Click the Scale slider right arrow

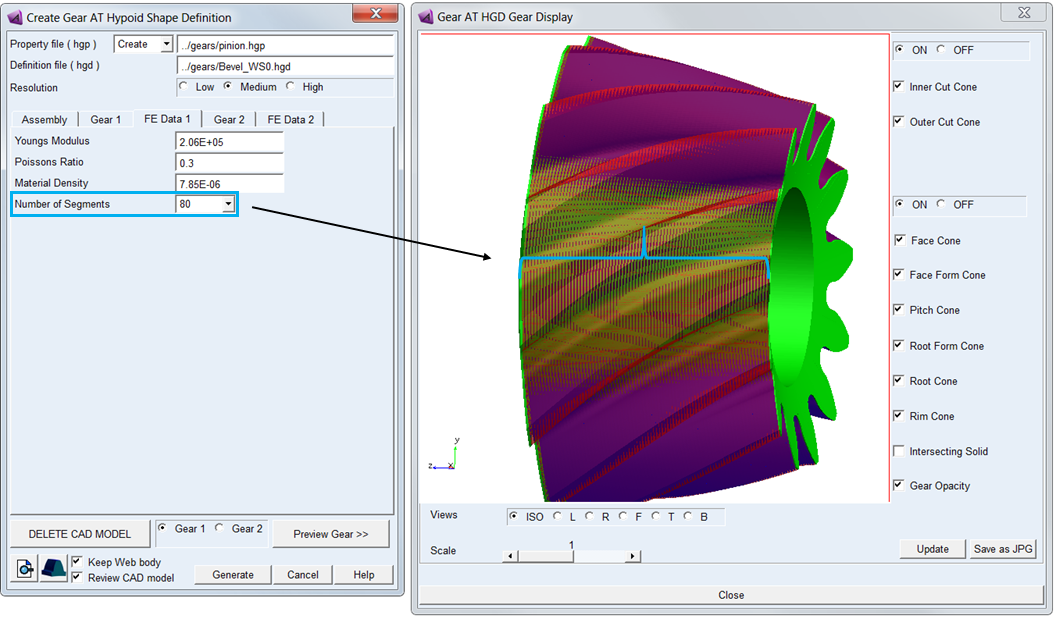(632, 556)
